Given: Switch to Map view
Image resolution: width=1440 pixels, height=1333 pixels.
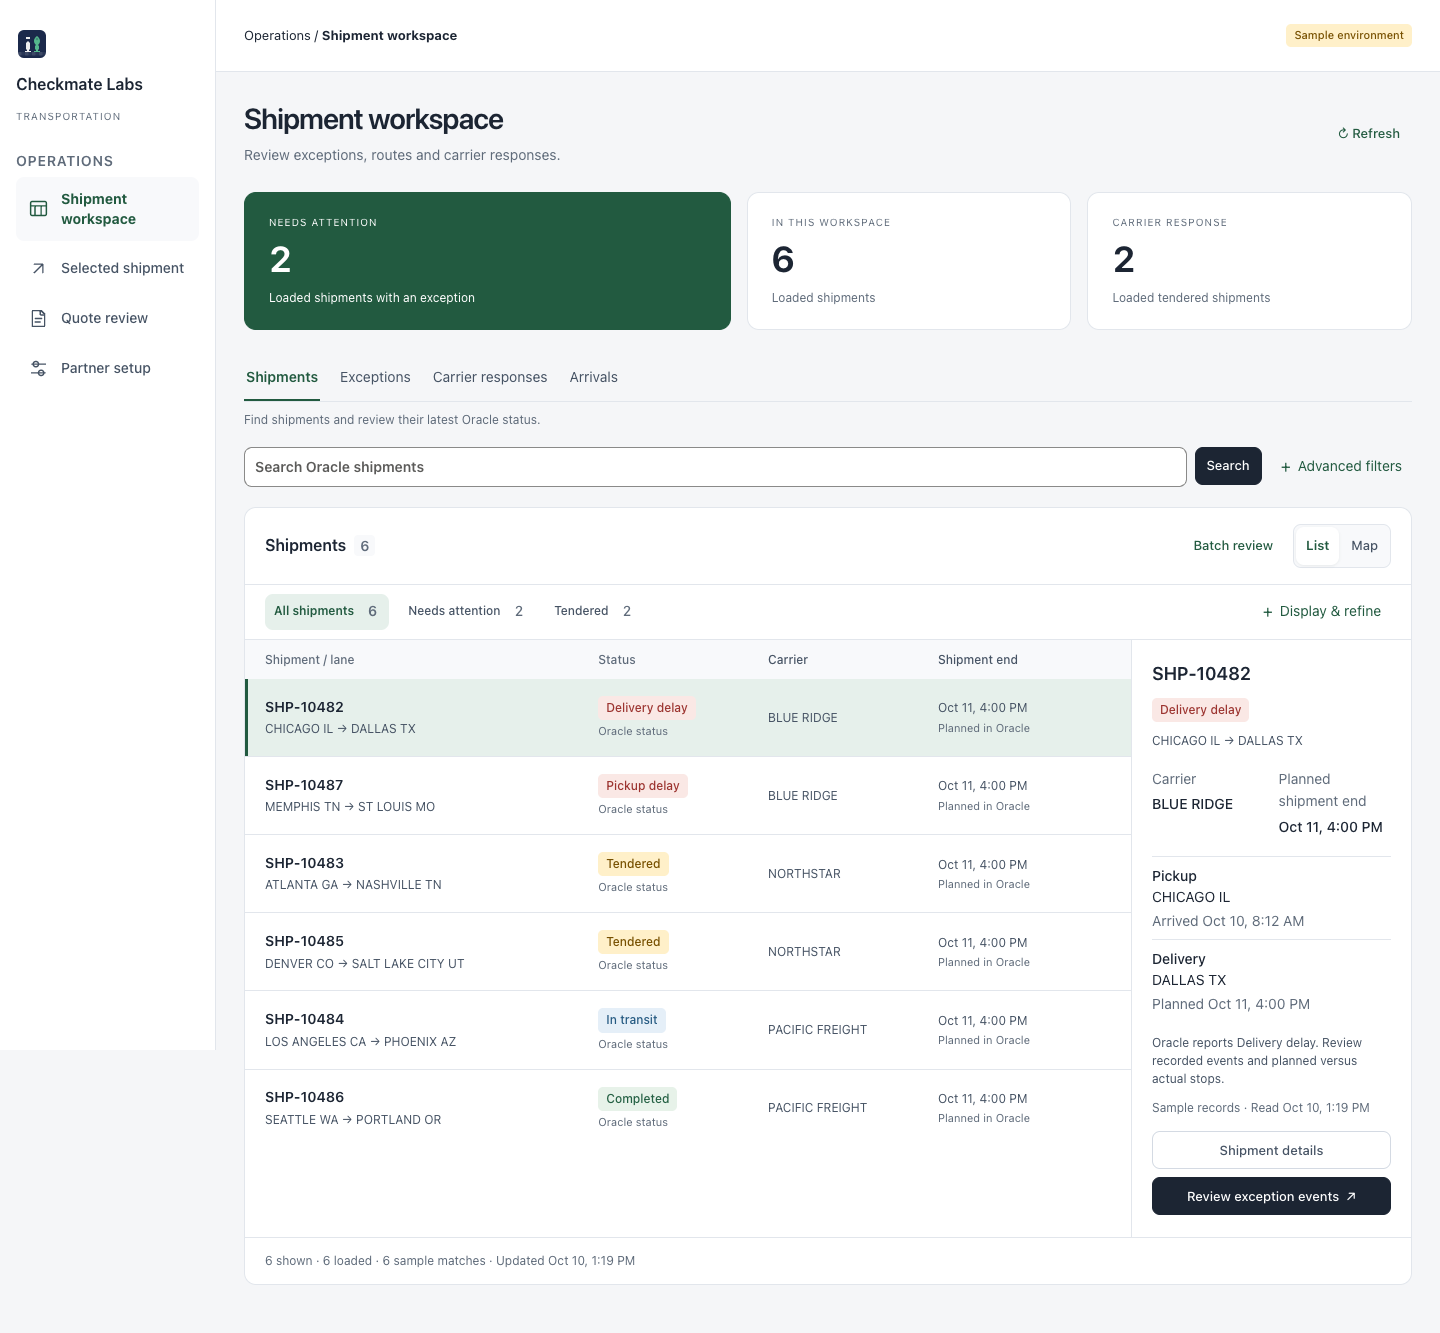Looking at the screenshot, I should (1364, 546).
